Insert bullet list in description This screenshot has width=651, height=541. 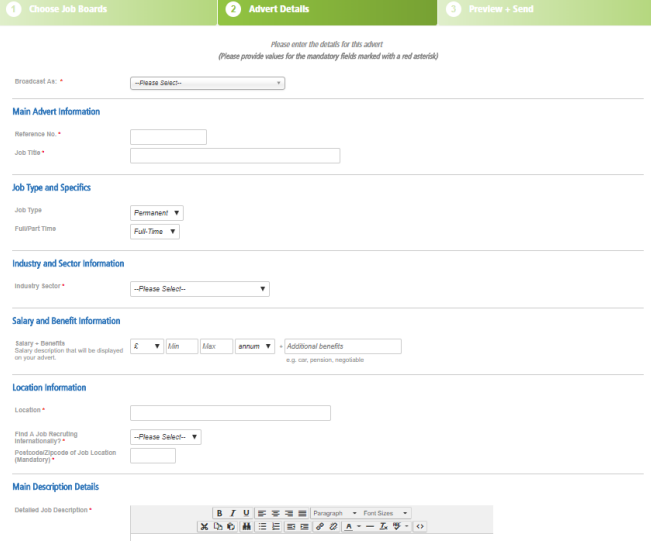pyautogui.click(x=262, y=526)
